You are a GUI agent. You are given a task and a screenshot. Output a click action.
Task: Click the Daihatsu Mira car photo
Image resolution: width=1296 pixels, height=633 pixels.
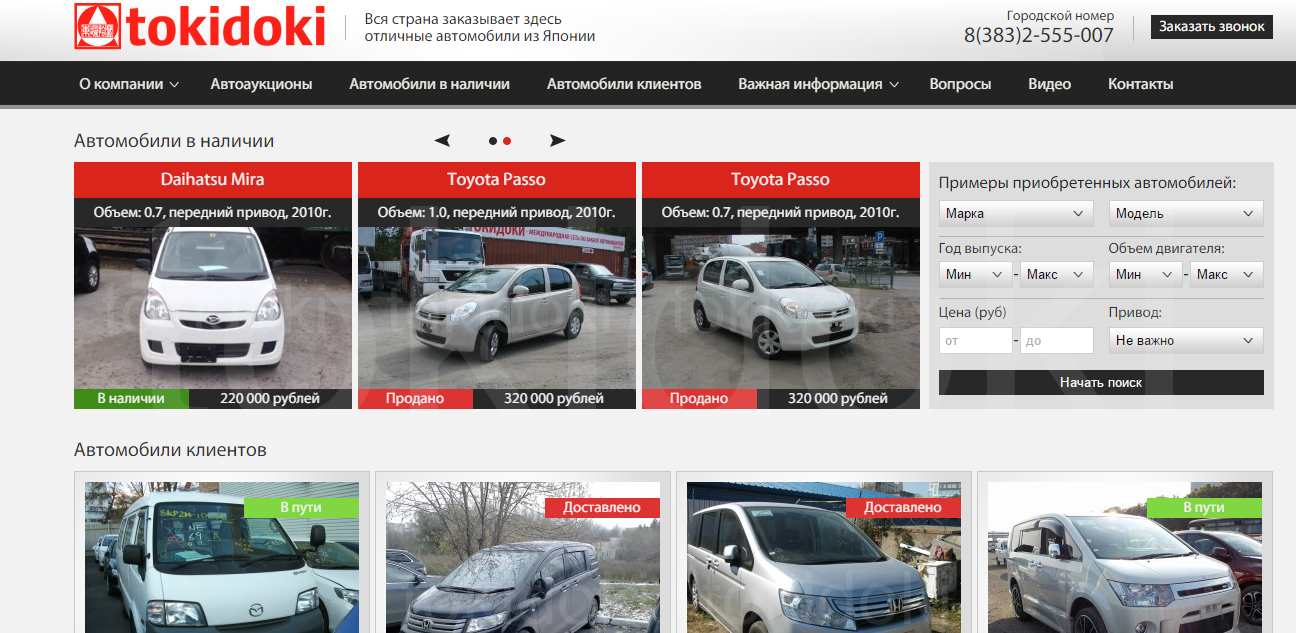(213, 308)
